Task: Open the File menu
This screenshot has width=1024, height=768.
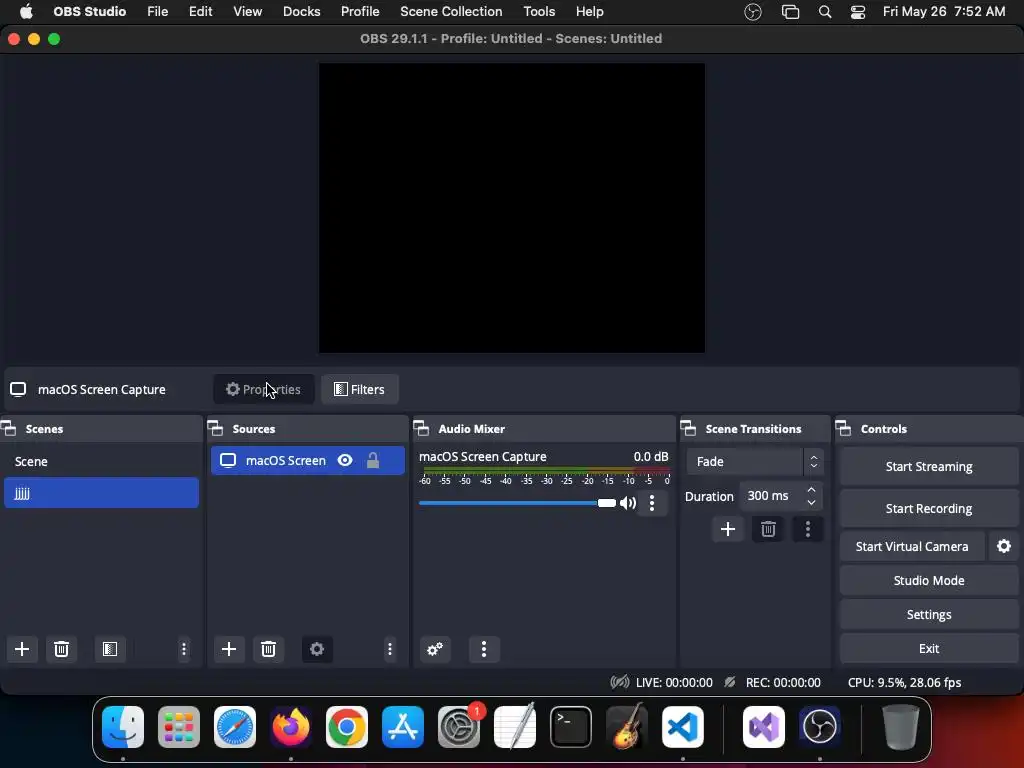Action: click(157, 12)
